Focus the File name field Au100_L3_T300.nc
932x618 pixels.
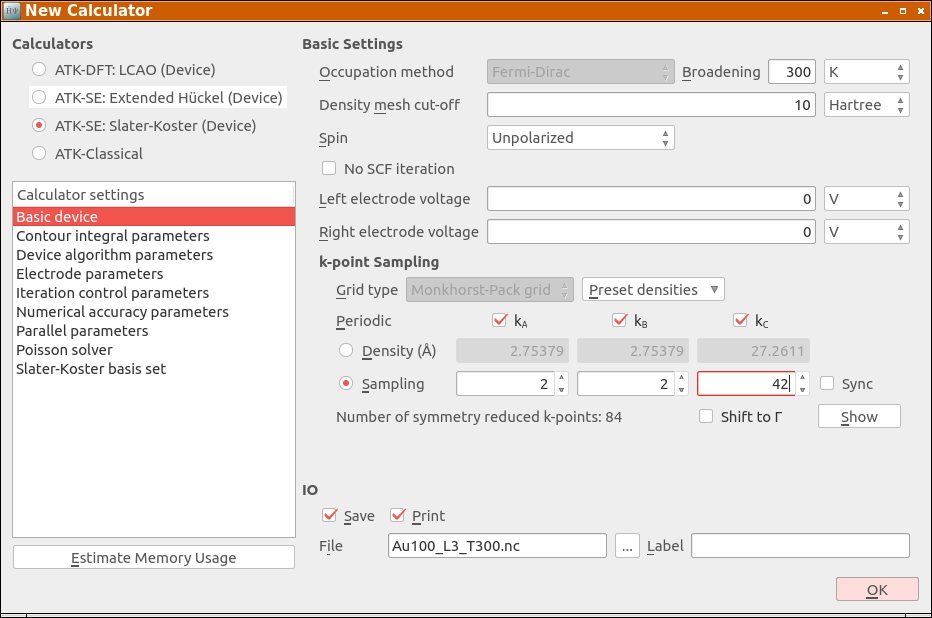click(x=498, y=546)
